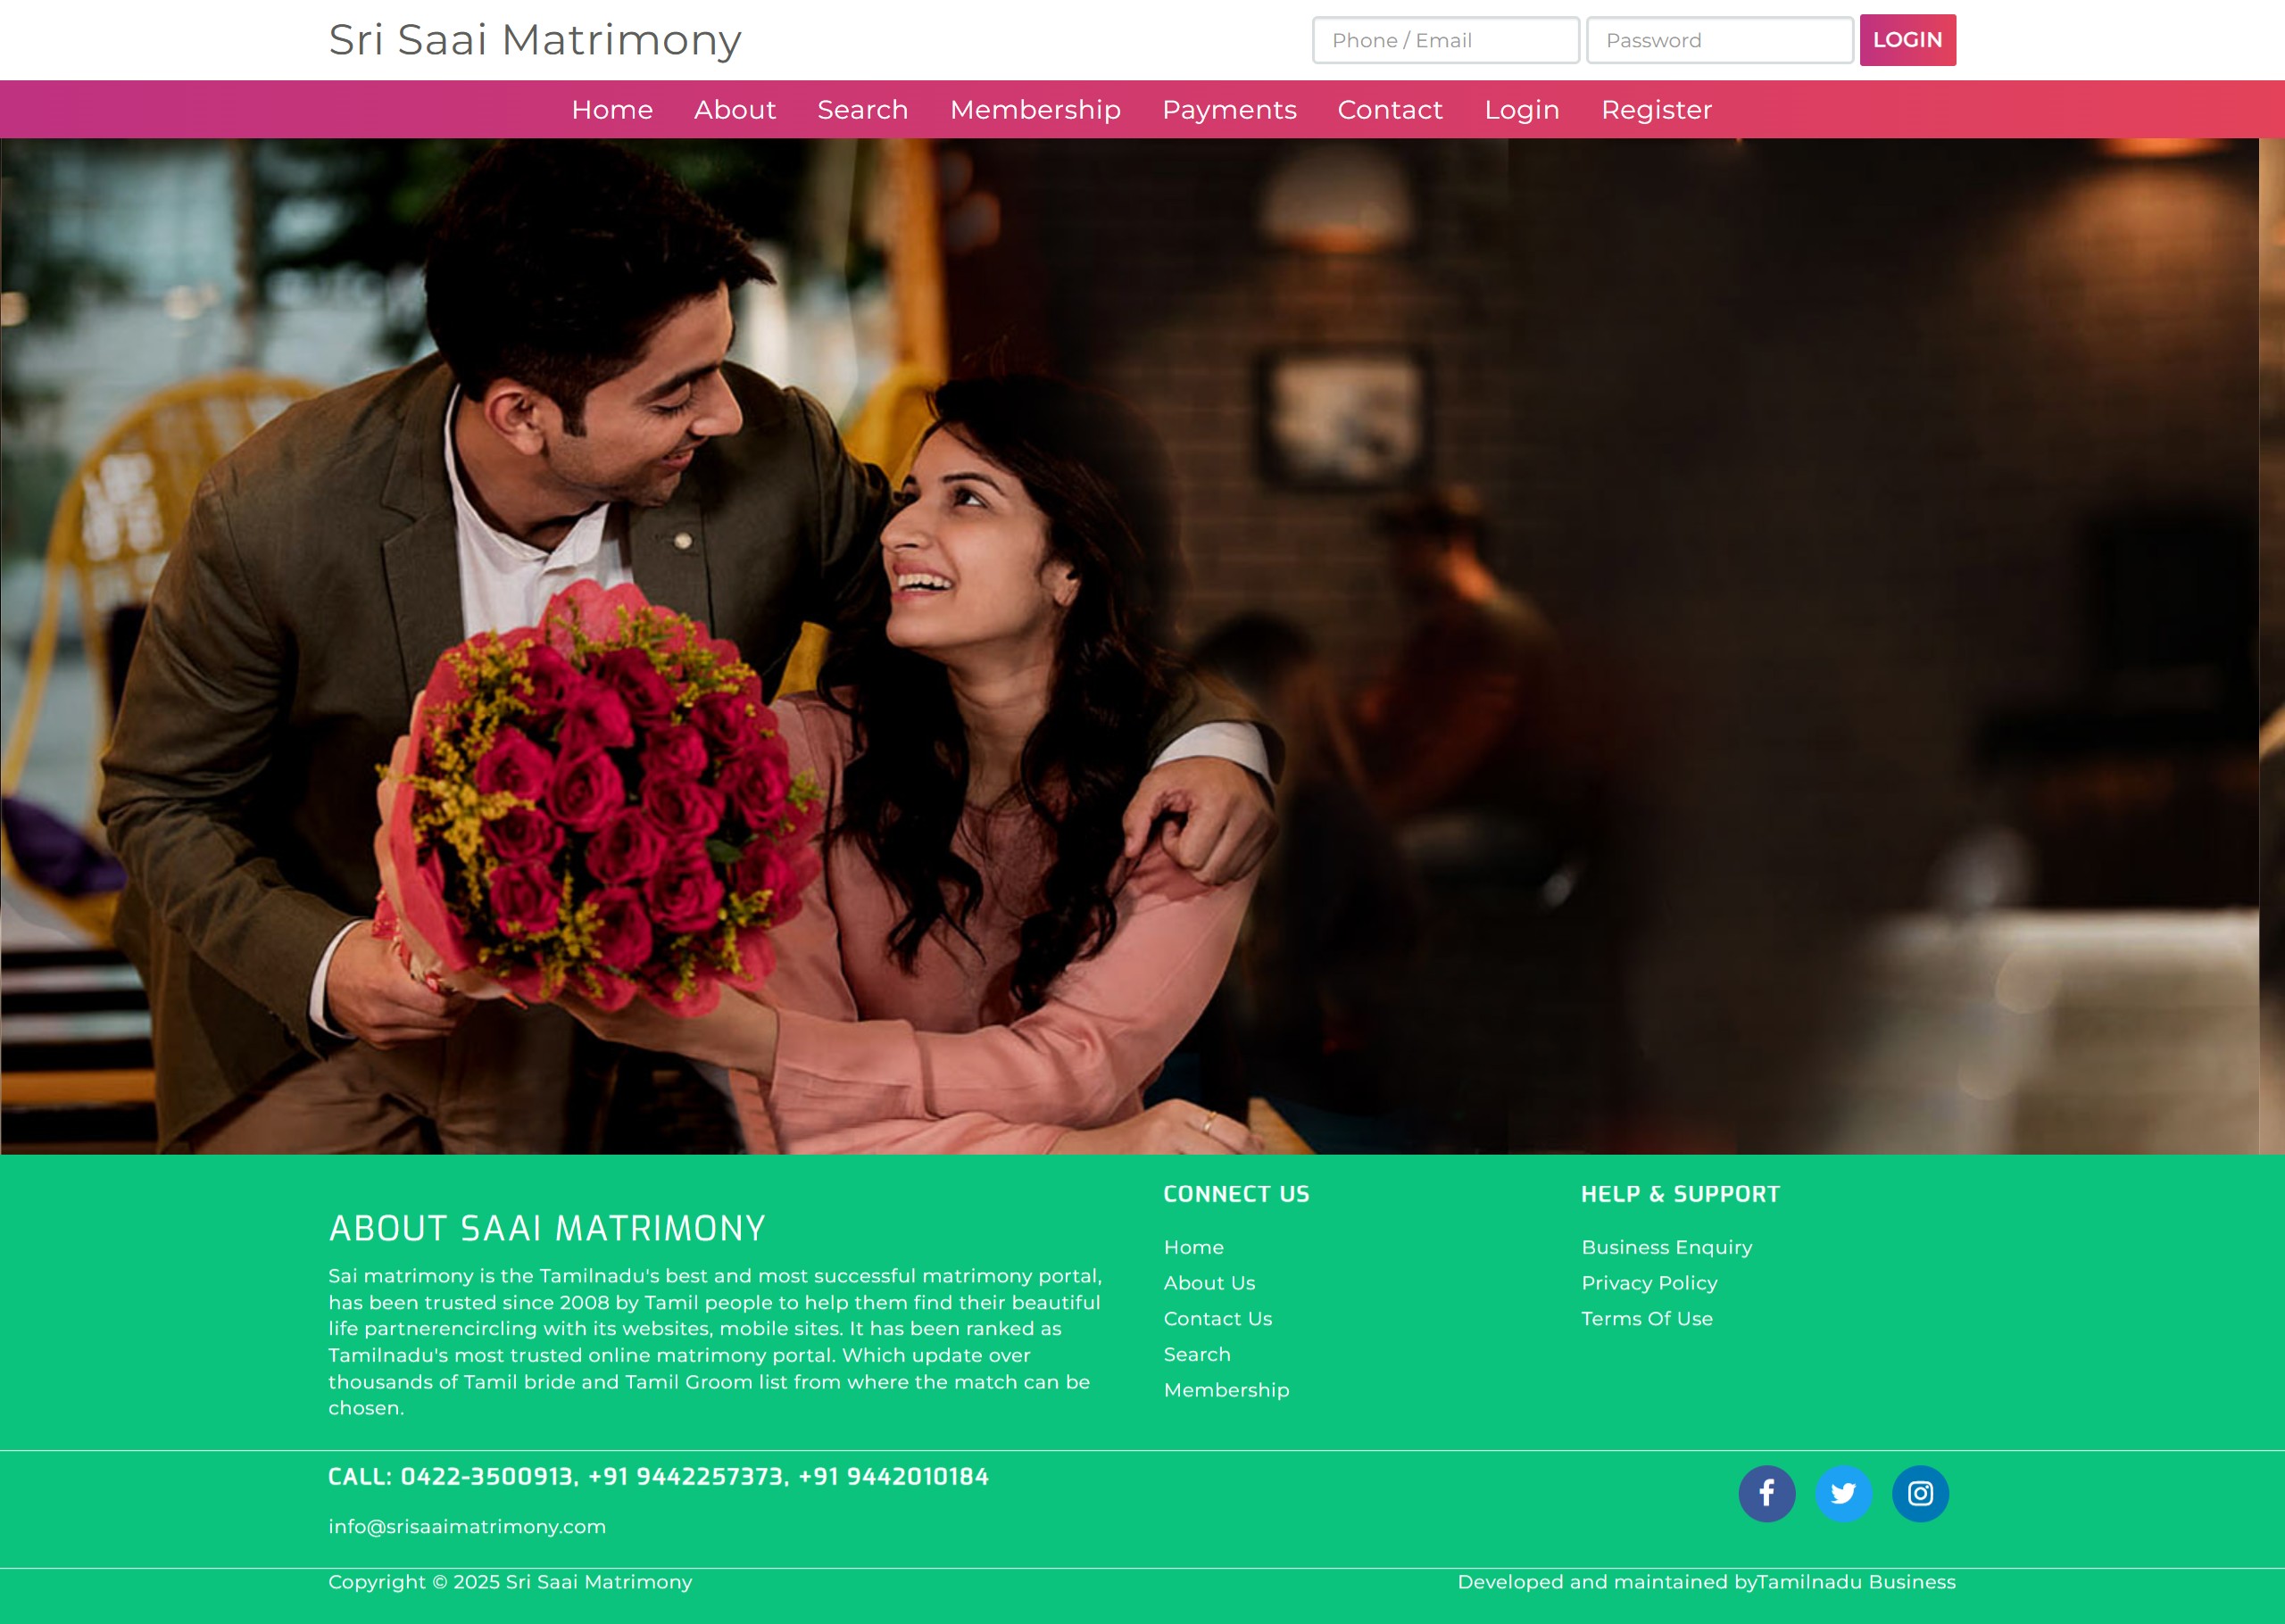
Task: Click the Contact nav menu item
Action: (x=1390, y=110)
